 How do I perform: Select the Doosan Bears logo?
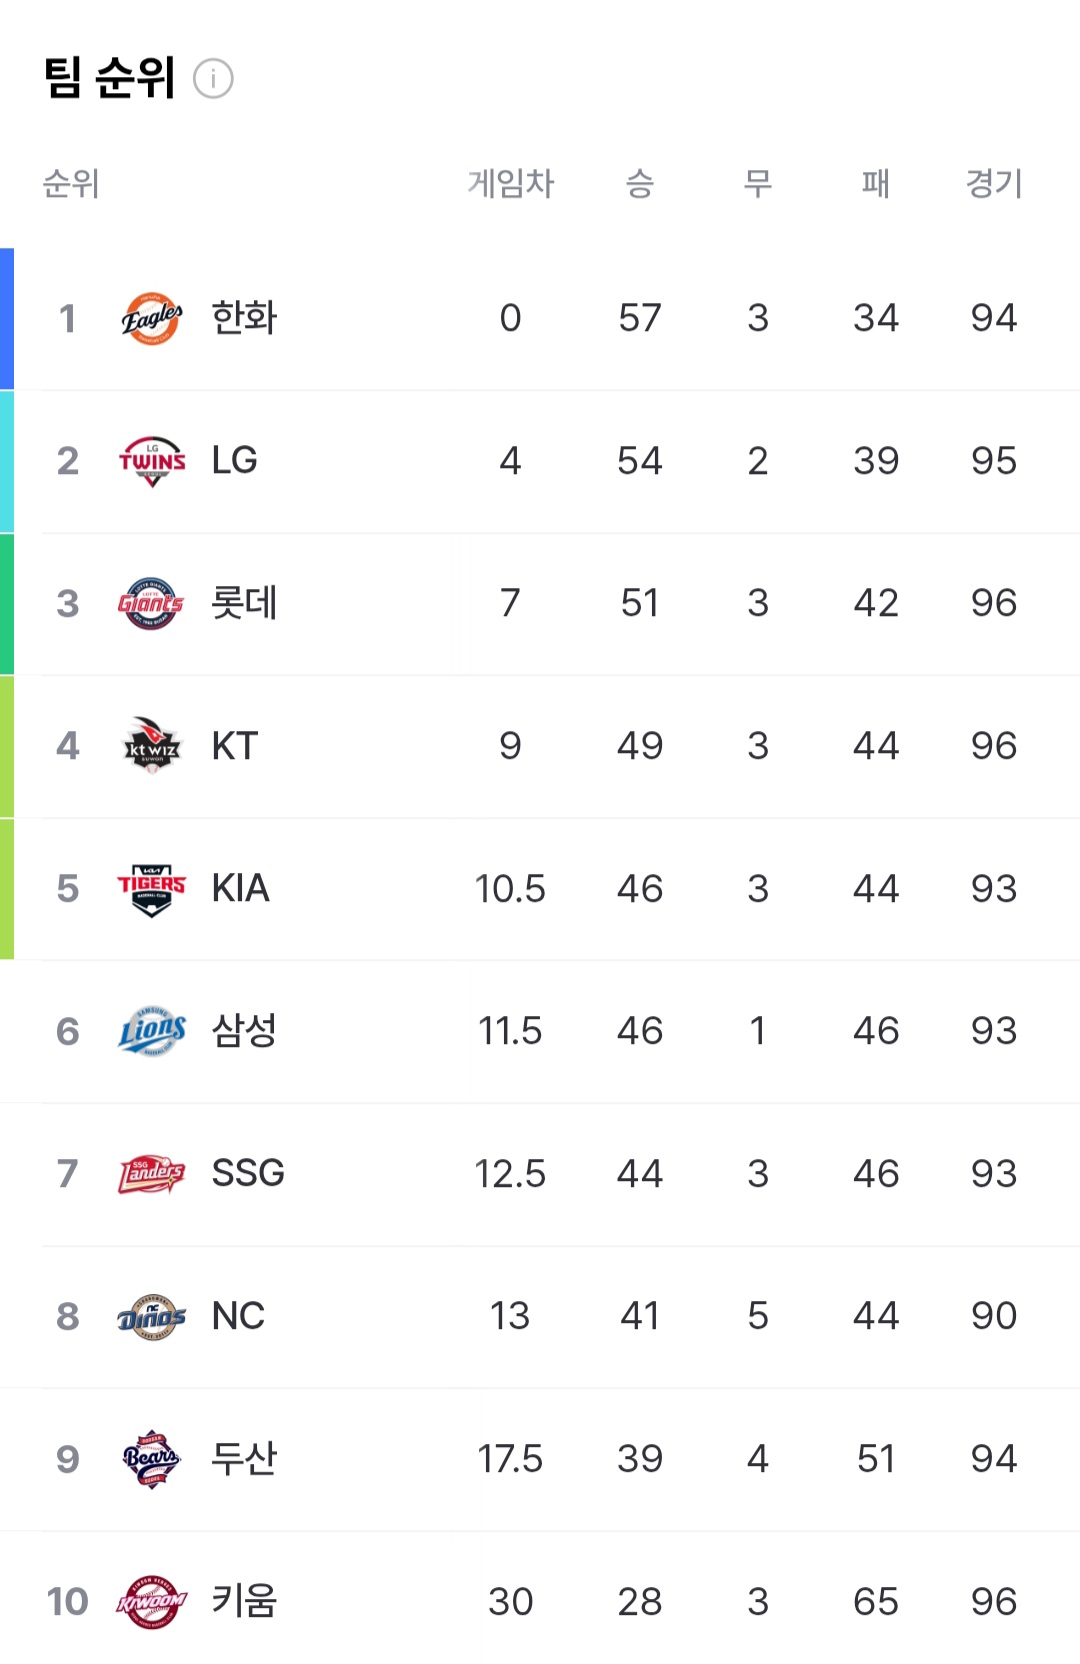click(152, 1459)
